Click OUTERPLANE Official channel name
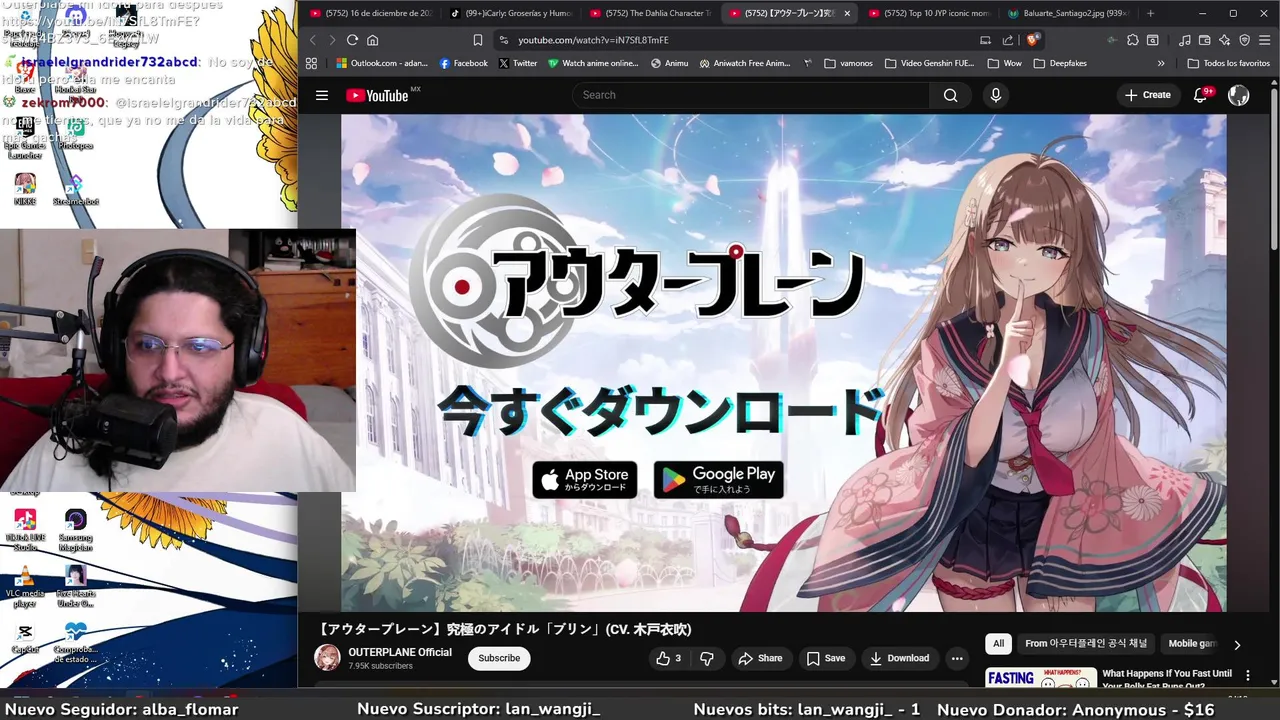1280x720 pixels. [400, 652]
